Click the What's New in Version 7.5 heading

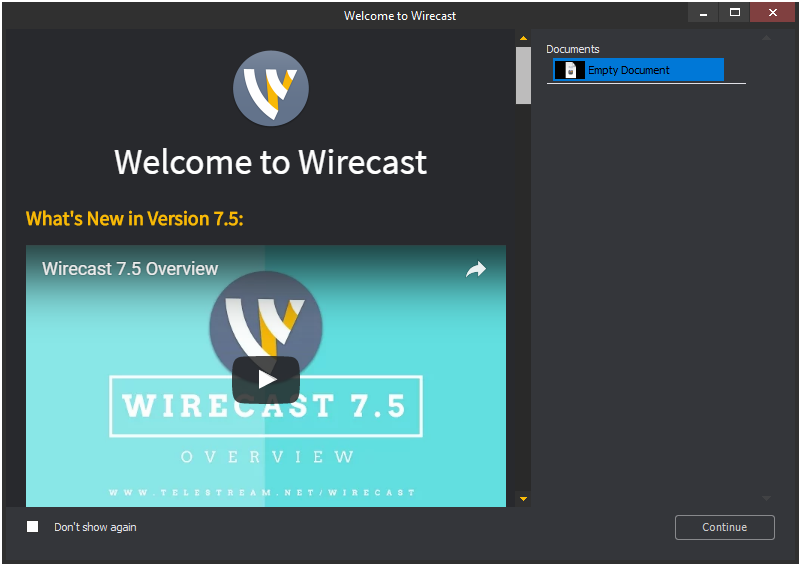point(135,218)
